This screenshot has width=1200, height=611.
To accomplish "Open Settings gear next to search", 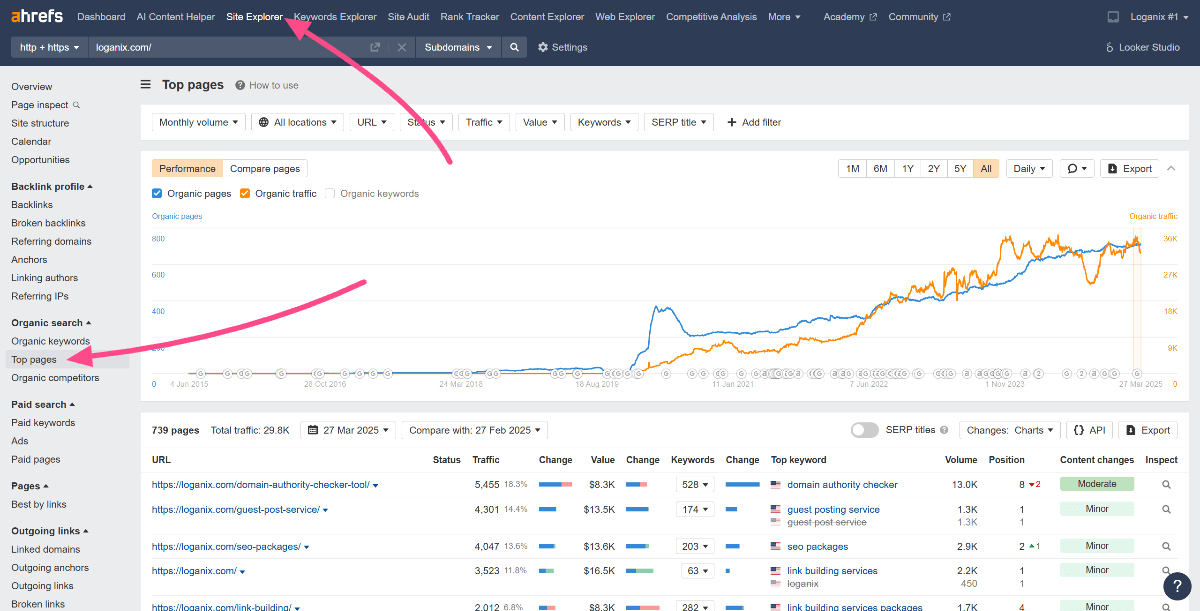I will click(562, 47).
